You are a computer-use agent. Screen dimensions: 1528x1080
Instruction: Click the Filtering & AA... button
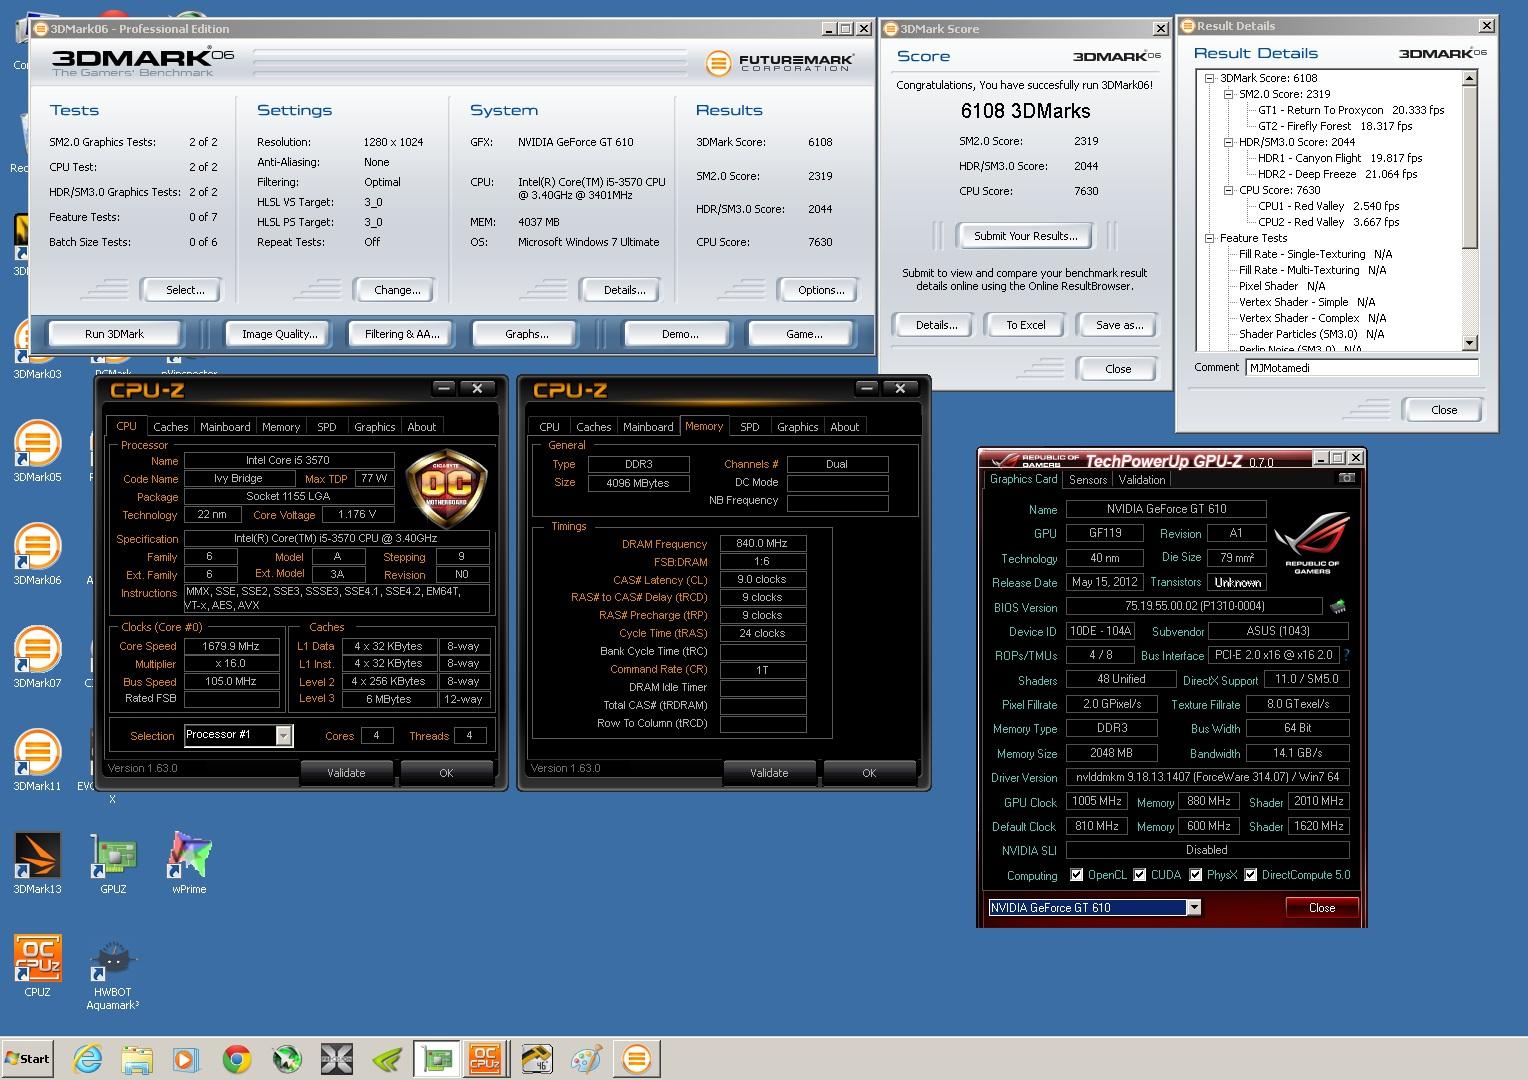(402, 334)
